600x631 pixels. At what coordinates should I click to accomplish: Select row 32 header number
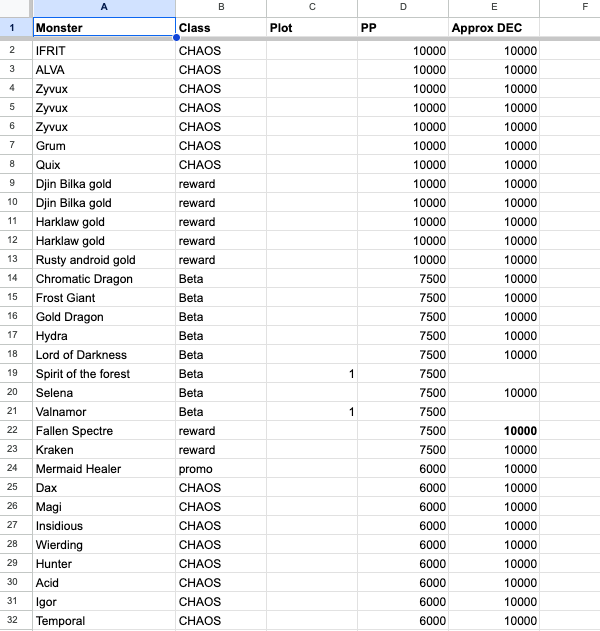pos(16,621)
